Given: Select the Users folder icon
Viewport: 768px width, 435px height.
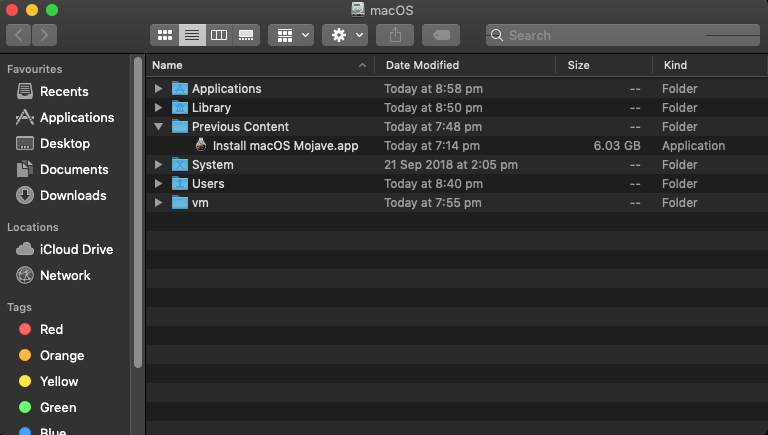Looking at the screenshot, I should coord(180,184).
